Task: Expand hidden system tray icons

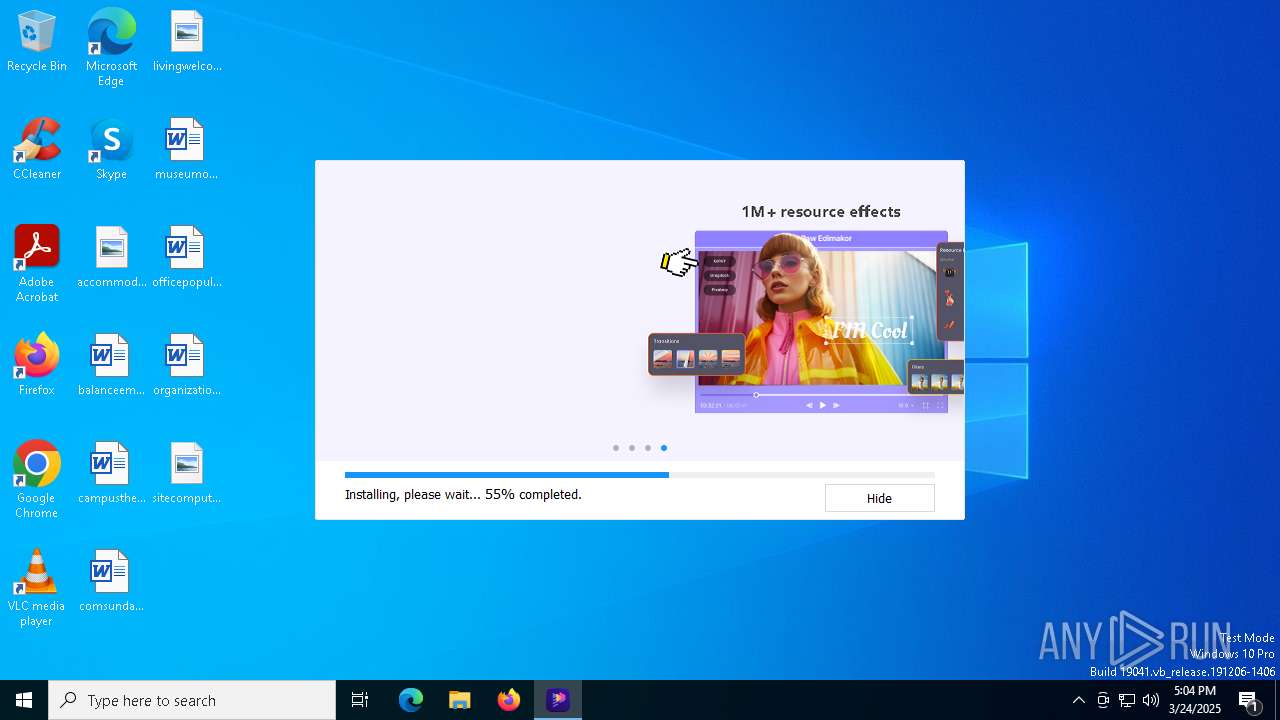Action: [1078, 700]
